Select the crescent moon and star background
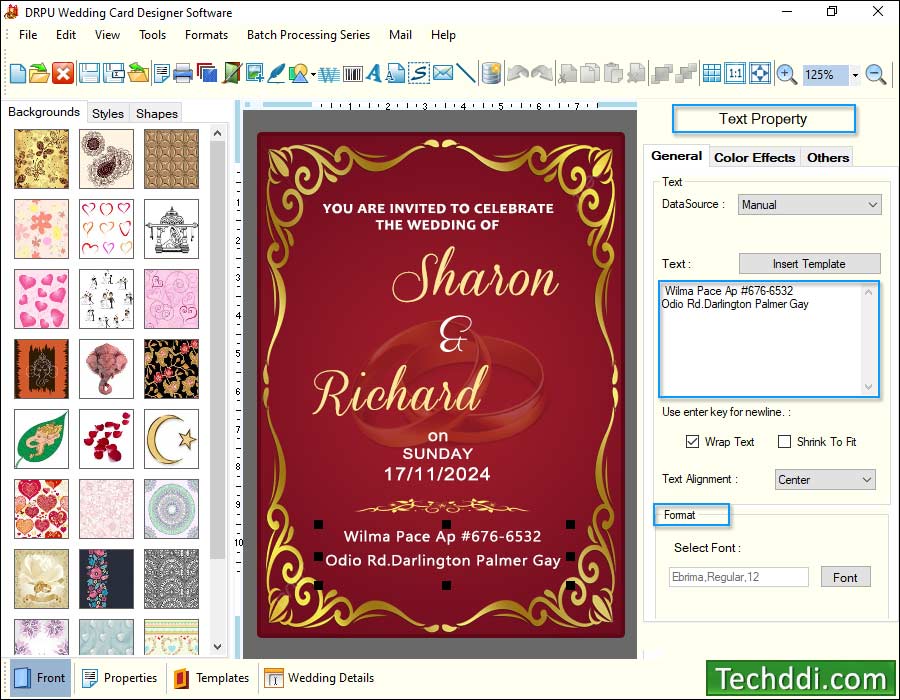This screenshot has height=700, width=900. tap(171, 439)
